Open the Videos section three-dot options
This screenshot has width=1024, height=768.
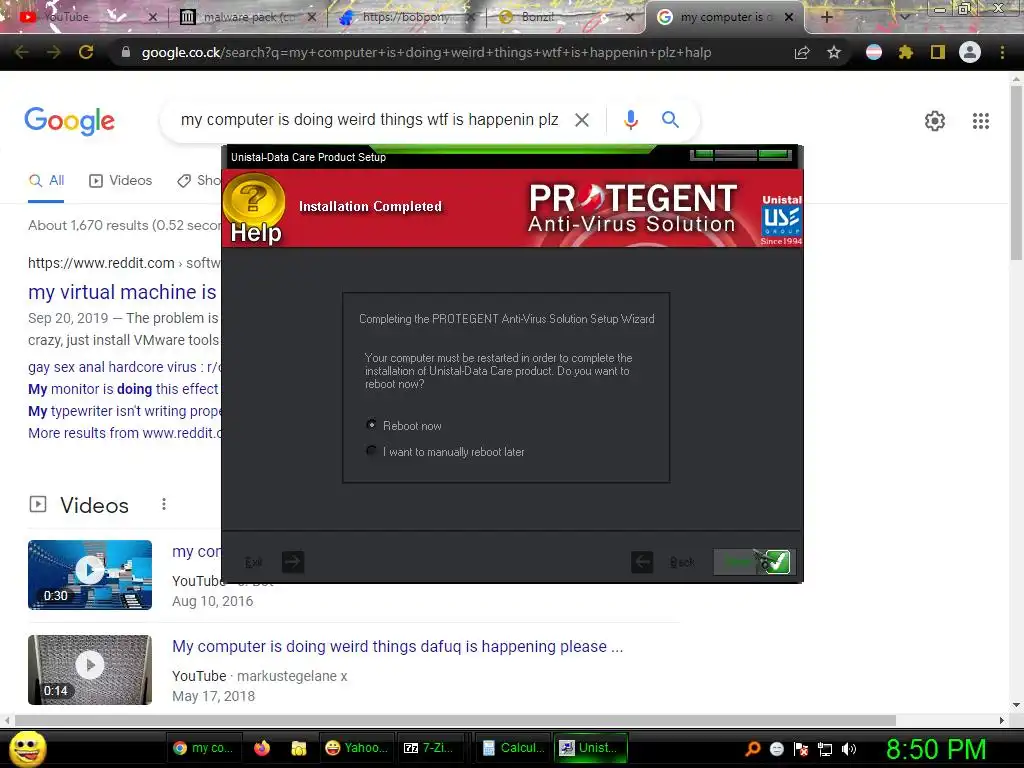164,504
